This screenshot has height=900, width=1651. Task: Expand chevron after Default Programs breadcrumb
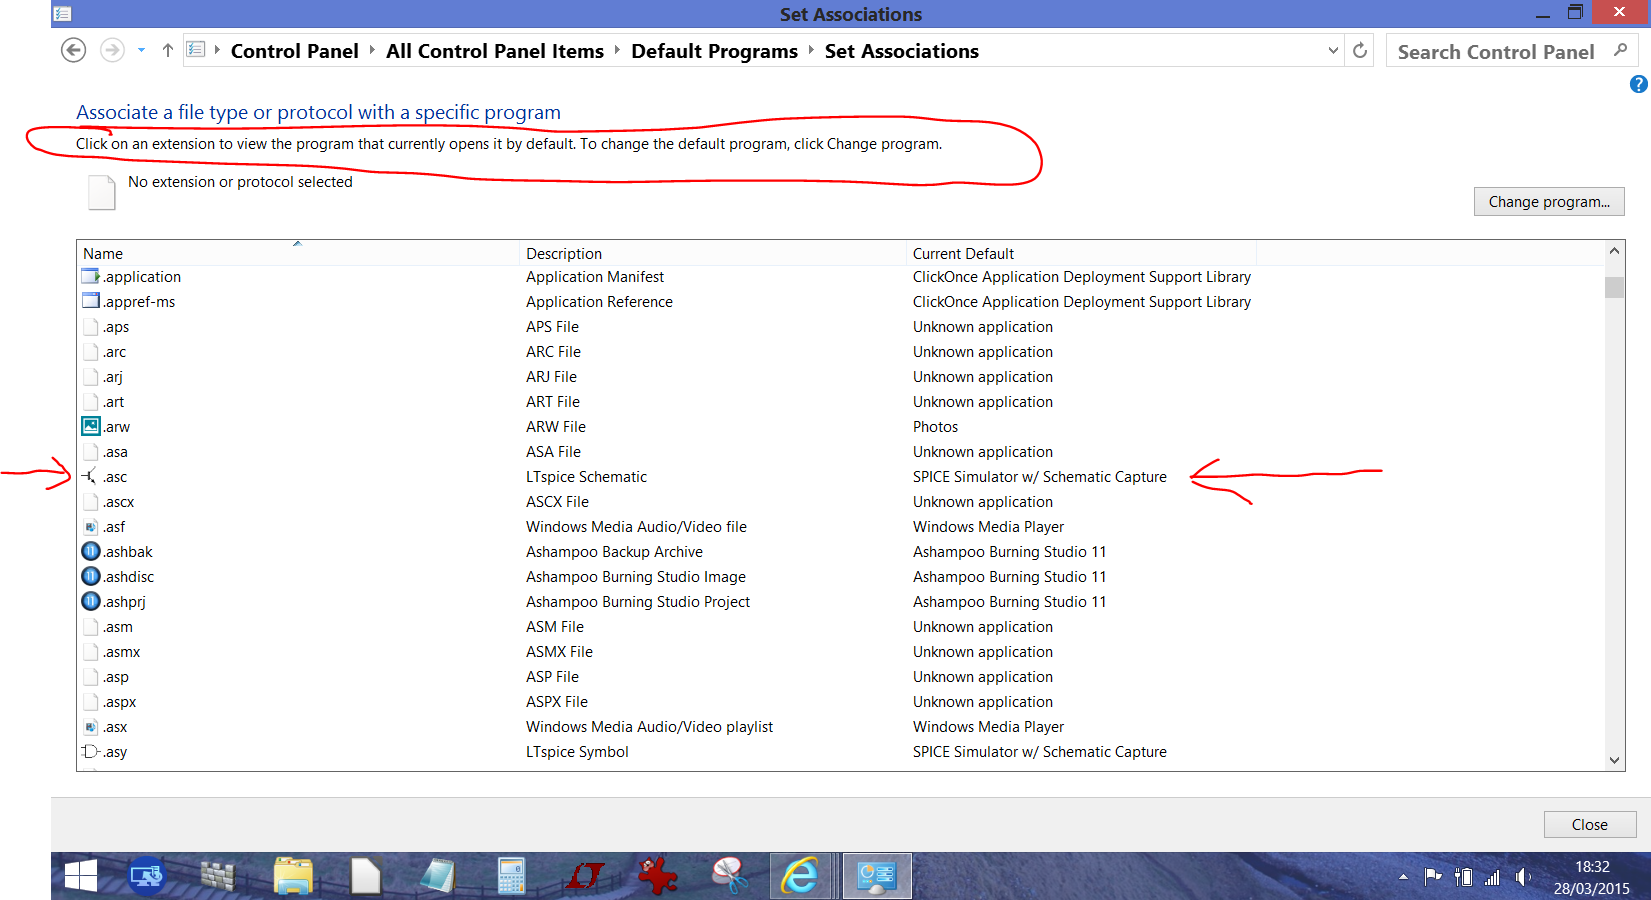point(811,50)
